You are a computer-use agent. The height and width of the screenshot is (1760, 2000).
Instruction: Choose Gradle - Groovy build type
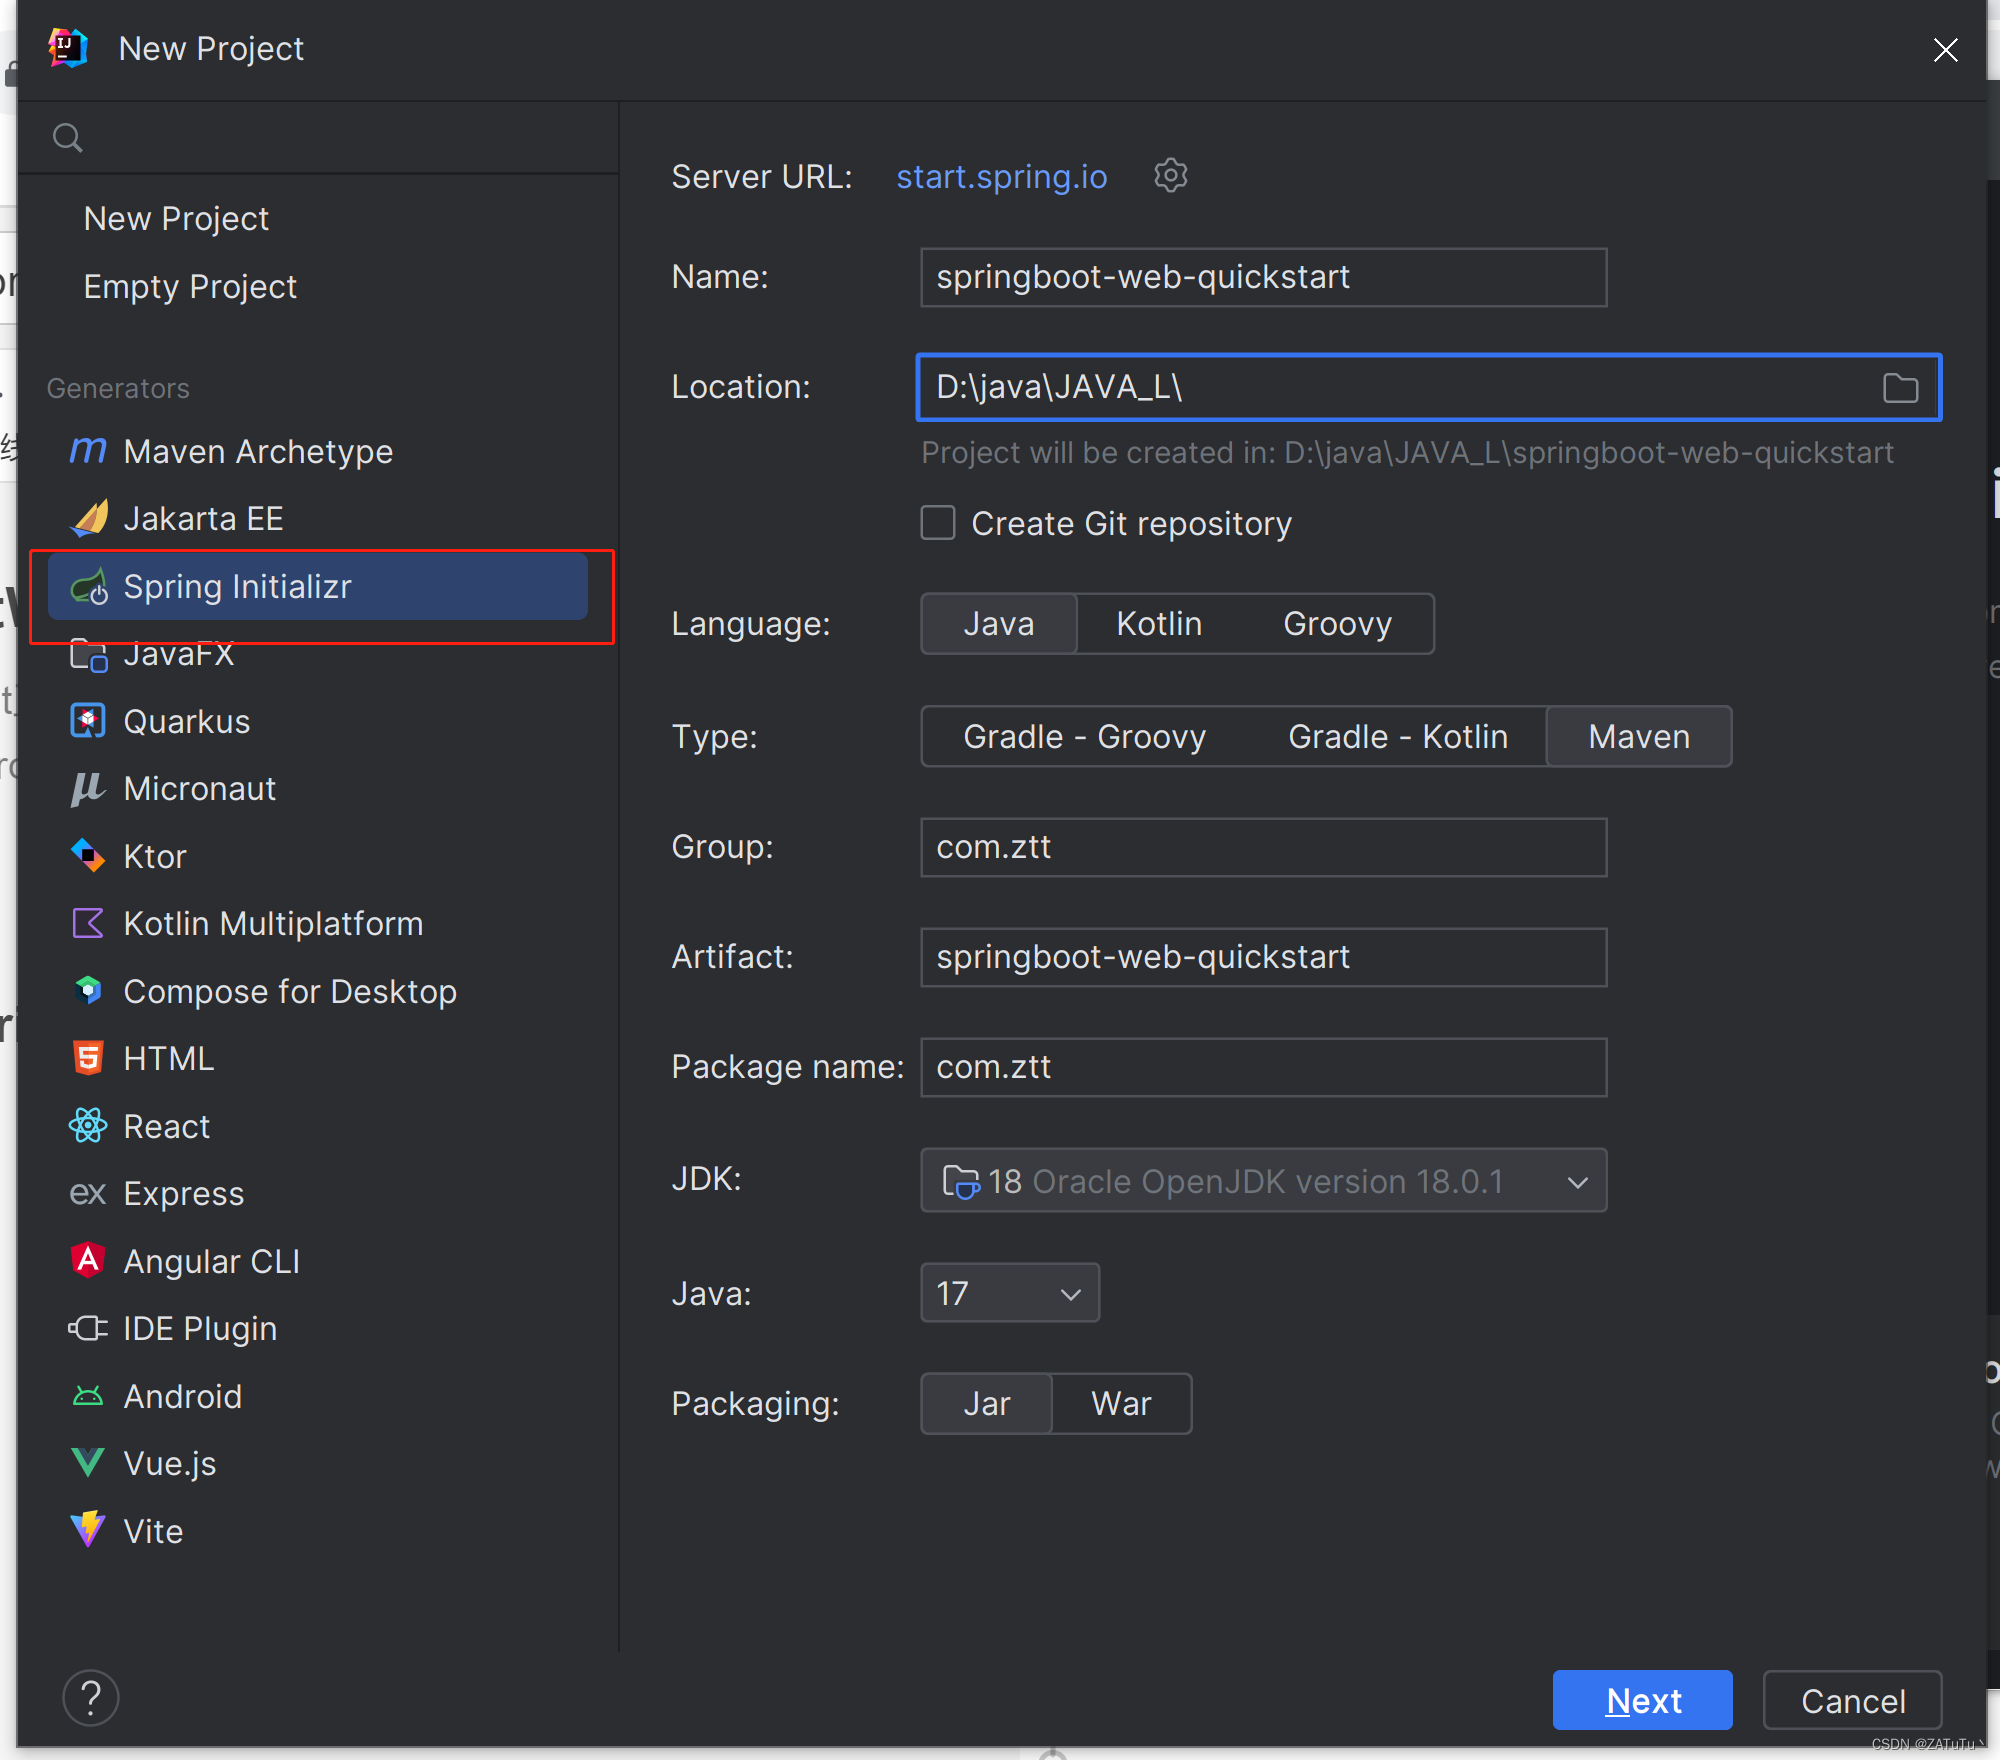(x=1084, y=737)
